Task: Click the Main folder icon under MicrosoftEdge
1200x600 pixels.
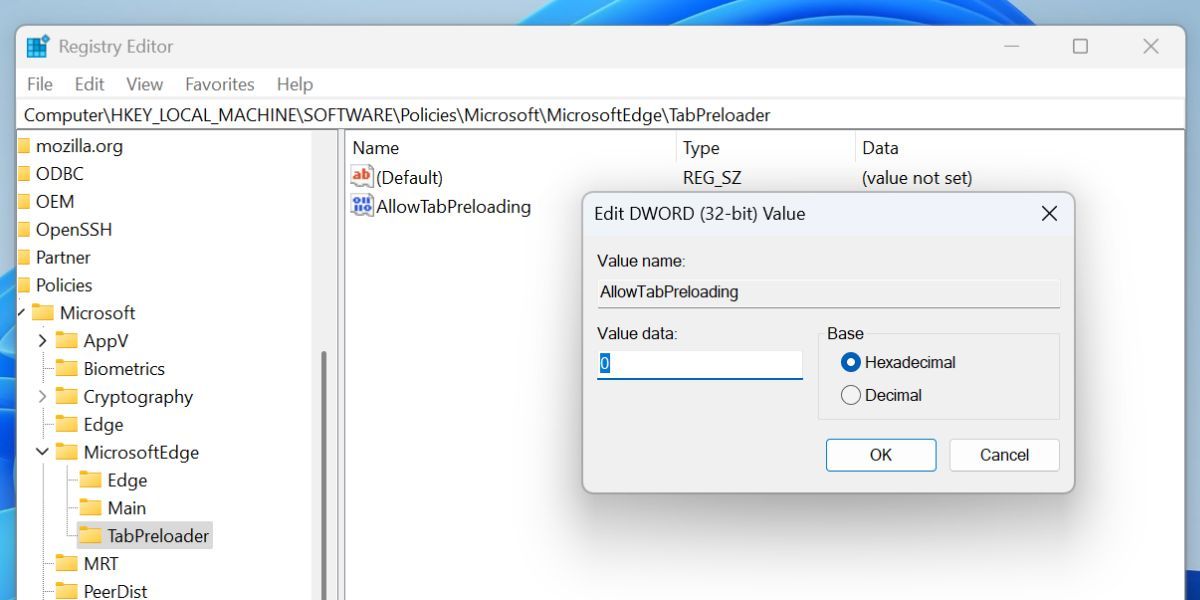Action: [89, 507]
